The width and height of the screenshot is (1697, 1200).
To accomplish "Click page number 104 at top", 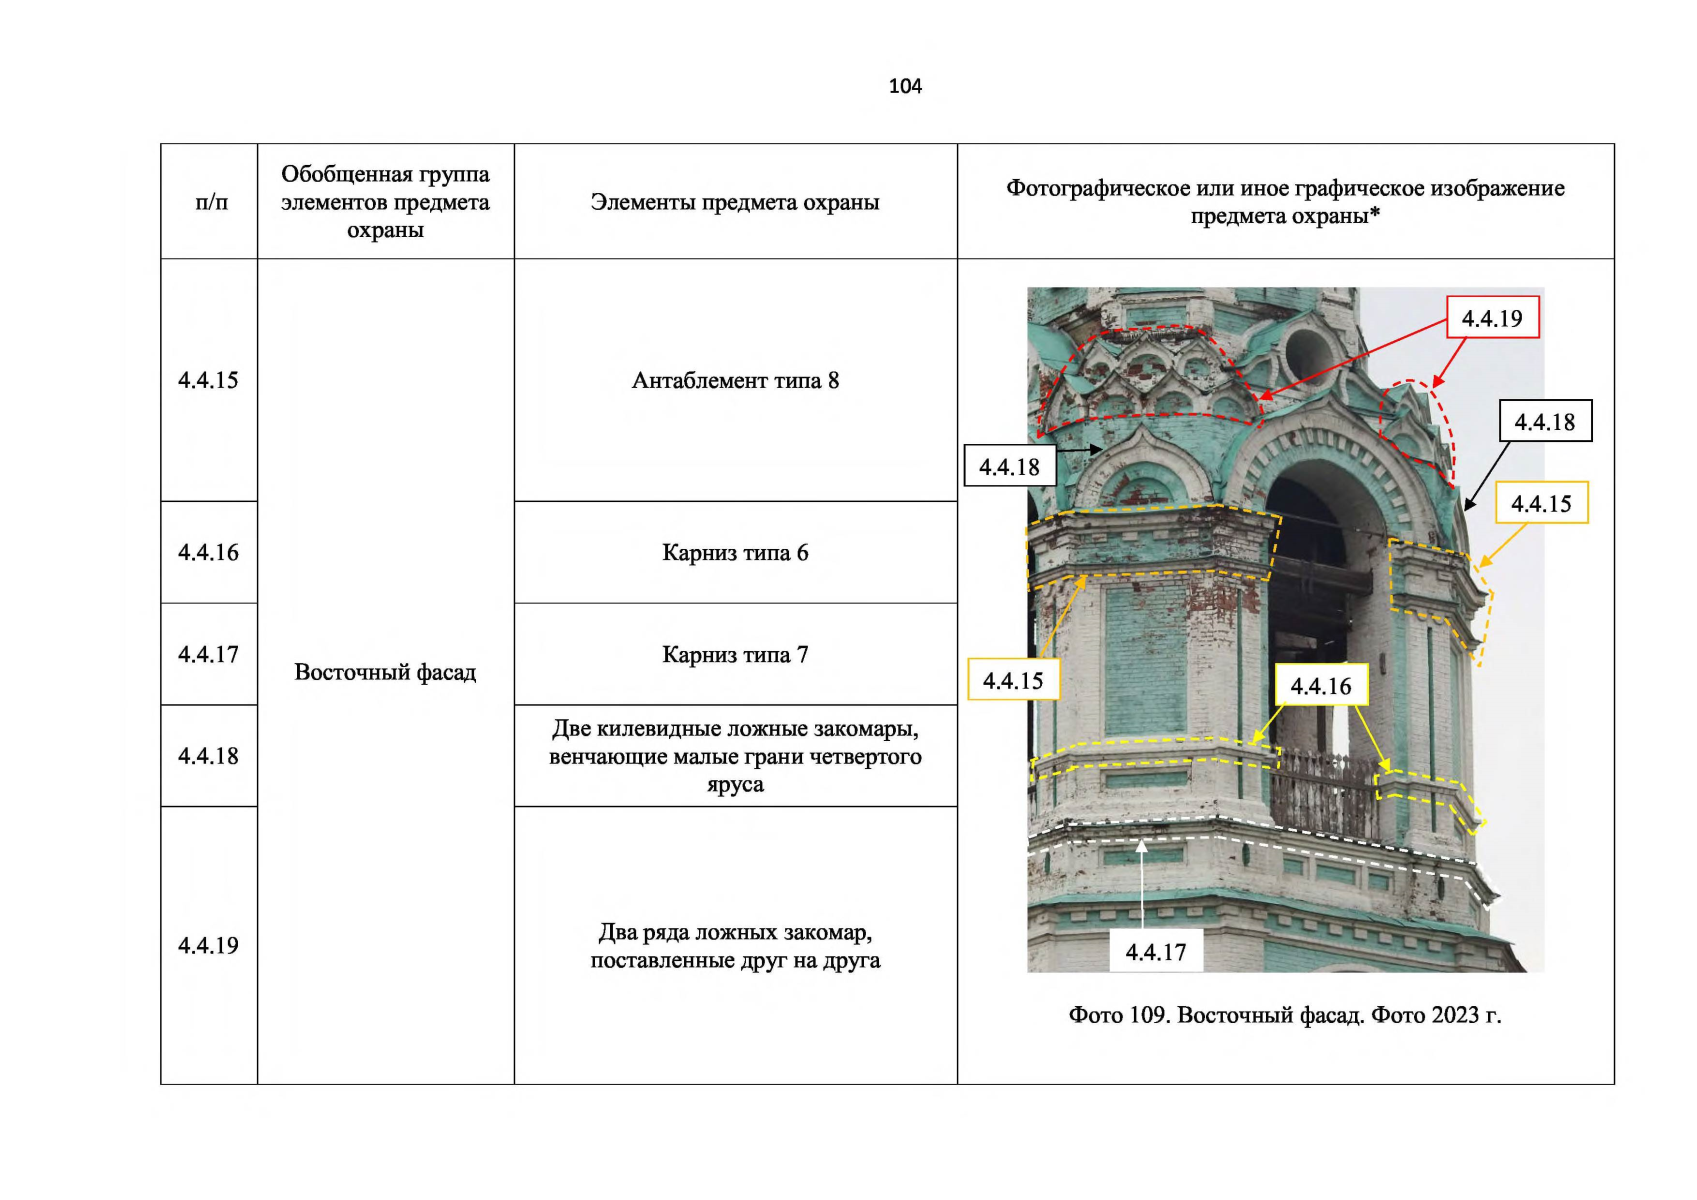I will (905, 86).
